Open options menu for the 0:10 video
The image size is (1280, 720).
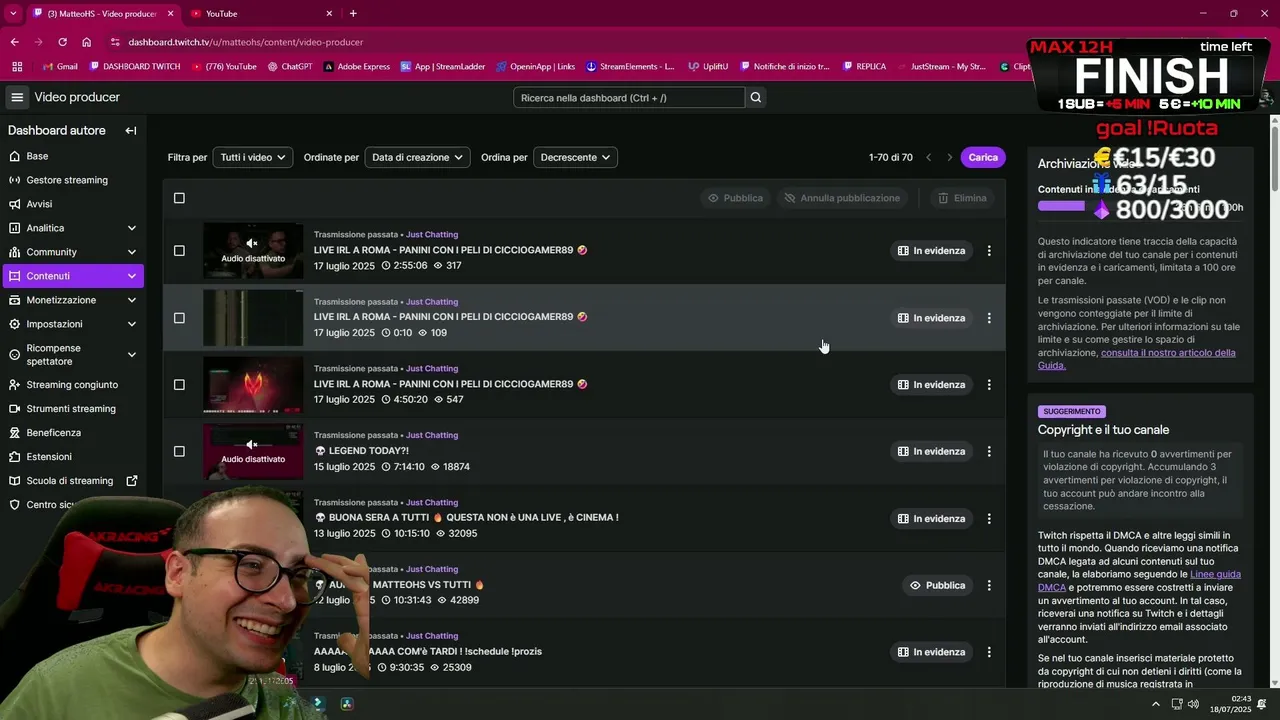pos(989,318)
